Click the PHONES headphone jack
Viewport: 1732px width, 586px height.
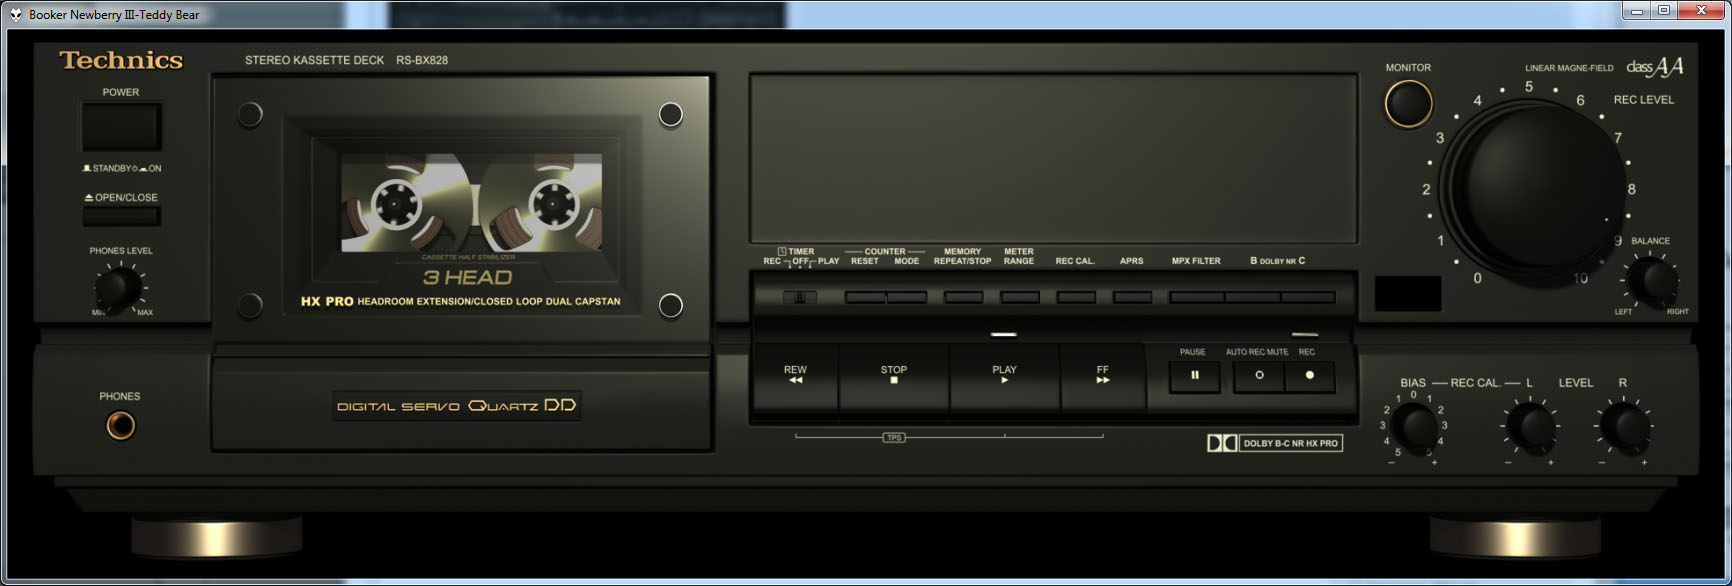[x=120, y=426]
